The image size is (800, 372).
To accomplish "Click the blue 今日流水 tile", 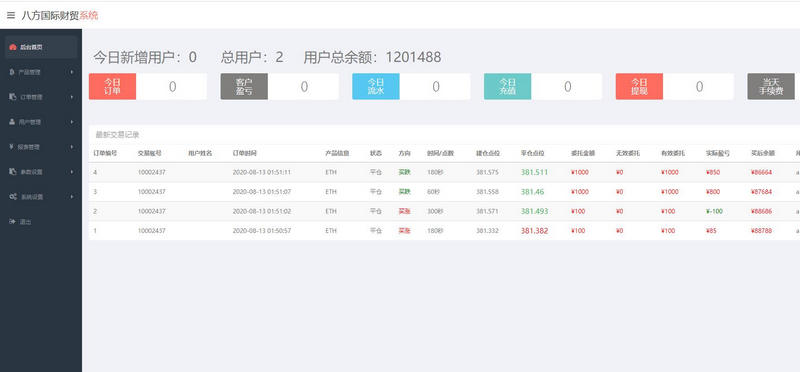I will (x=376, y=86).
